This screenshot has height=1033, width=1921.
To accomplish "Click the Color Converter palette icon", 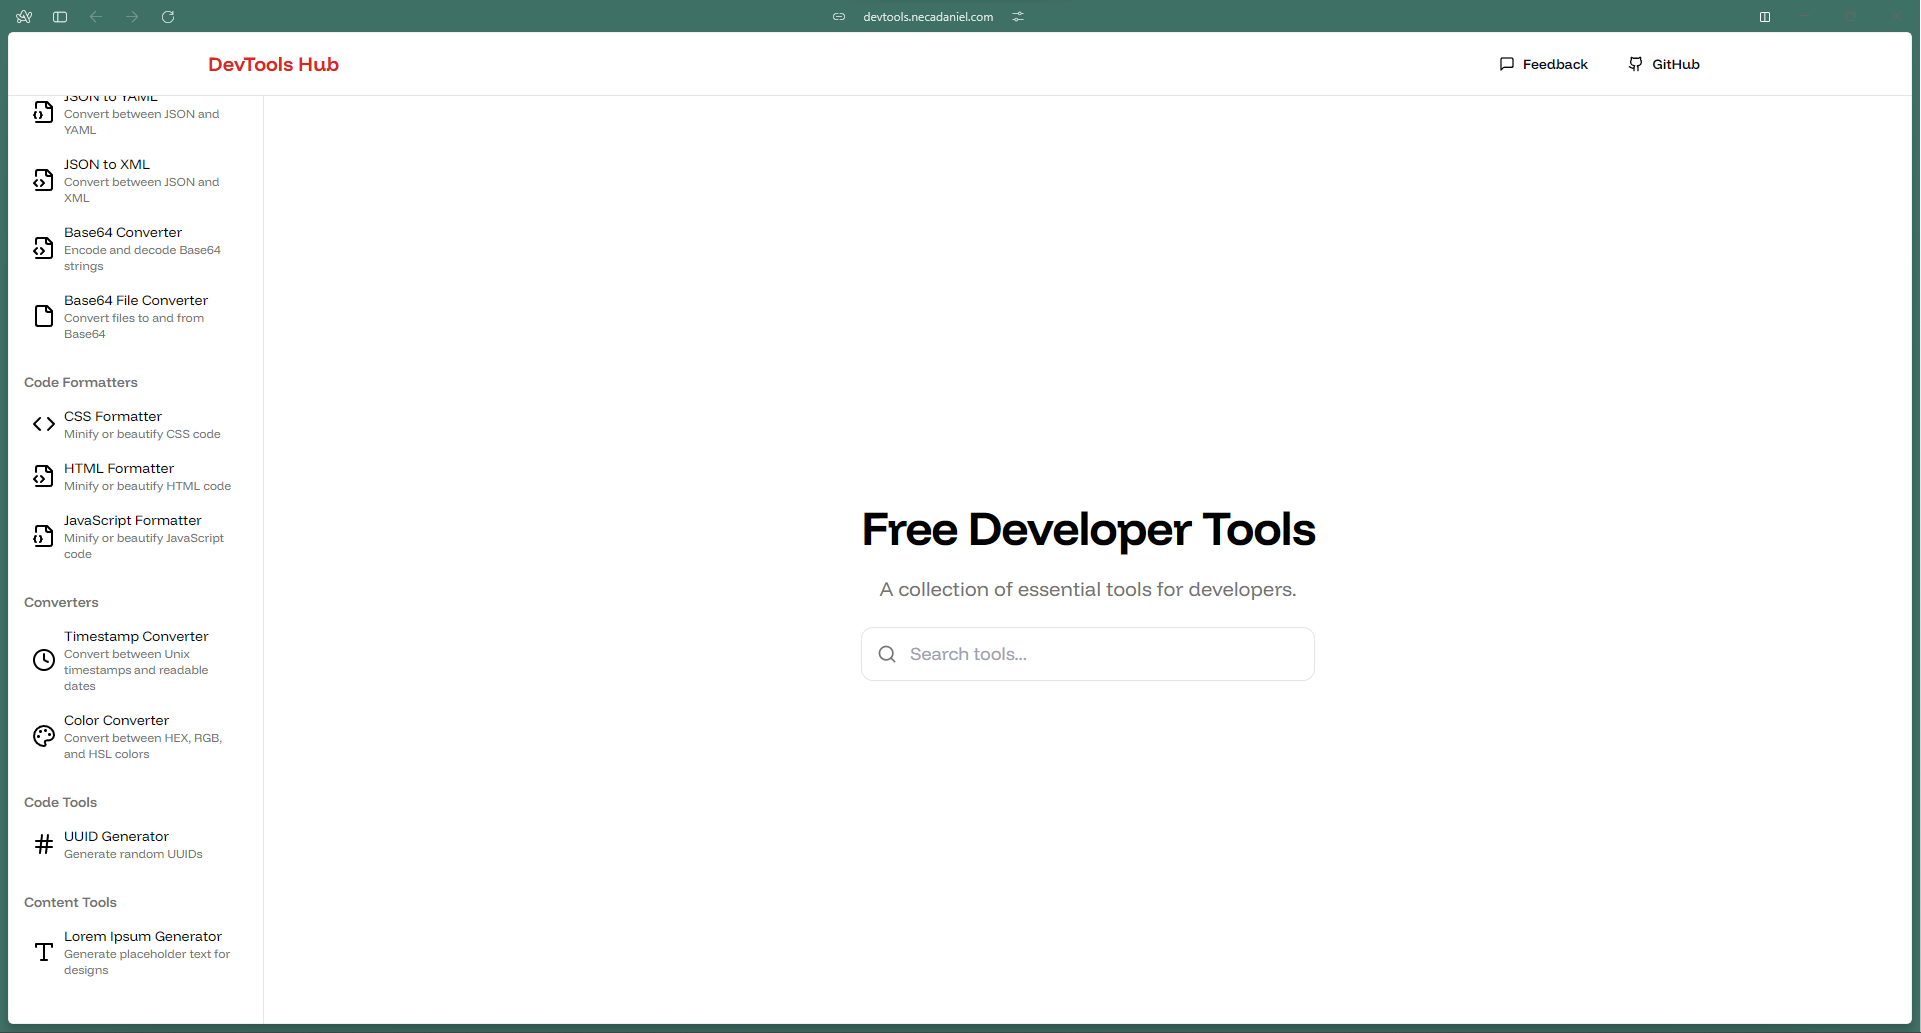I will tap(43, 736).
